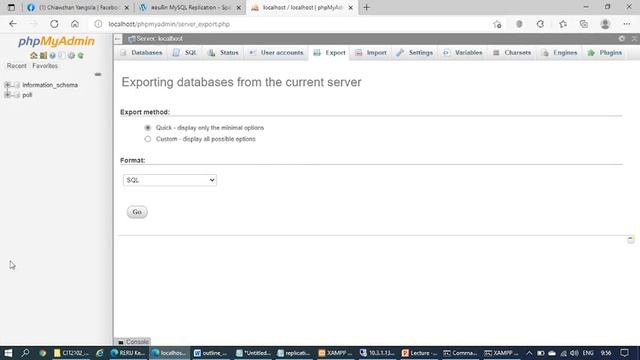Click the collapse-all icon in navigation panel
This screenshot has height=360, width=640.
pos(98,74)
